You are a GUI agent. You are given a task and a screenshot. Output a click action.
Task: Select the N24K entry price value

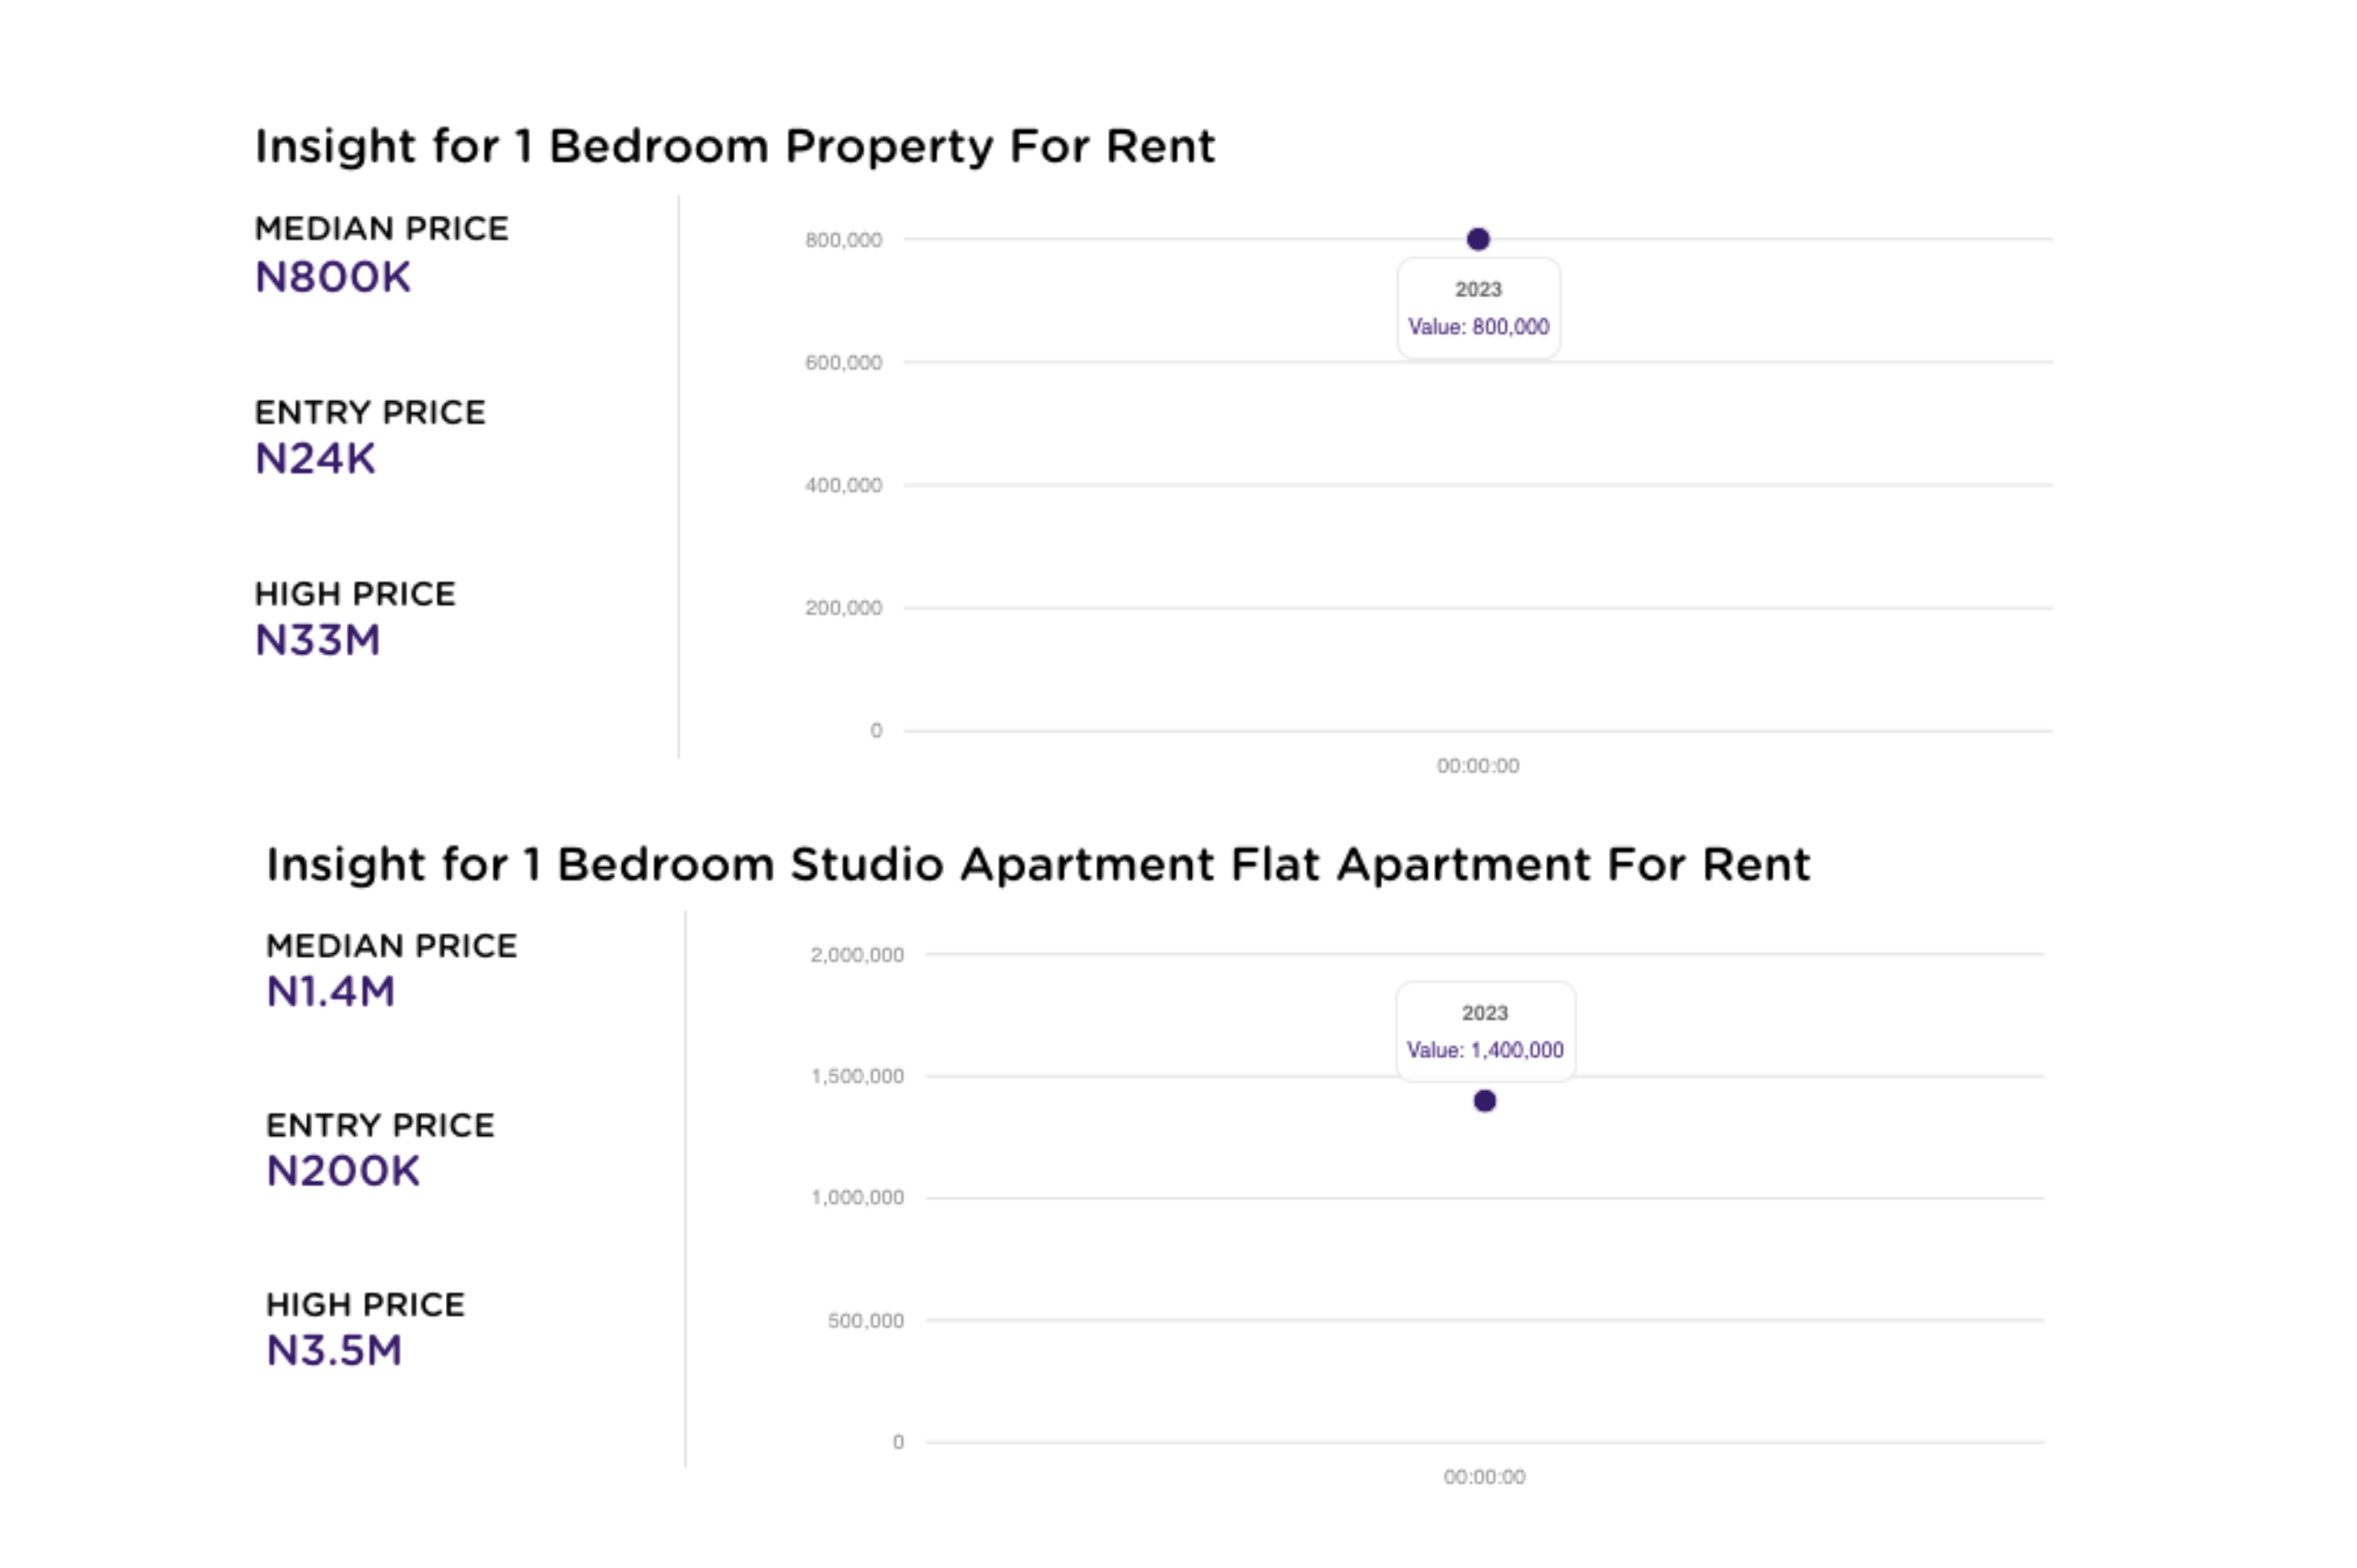[x=315, y=459]
